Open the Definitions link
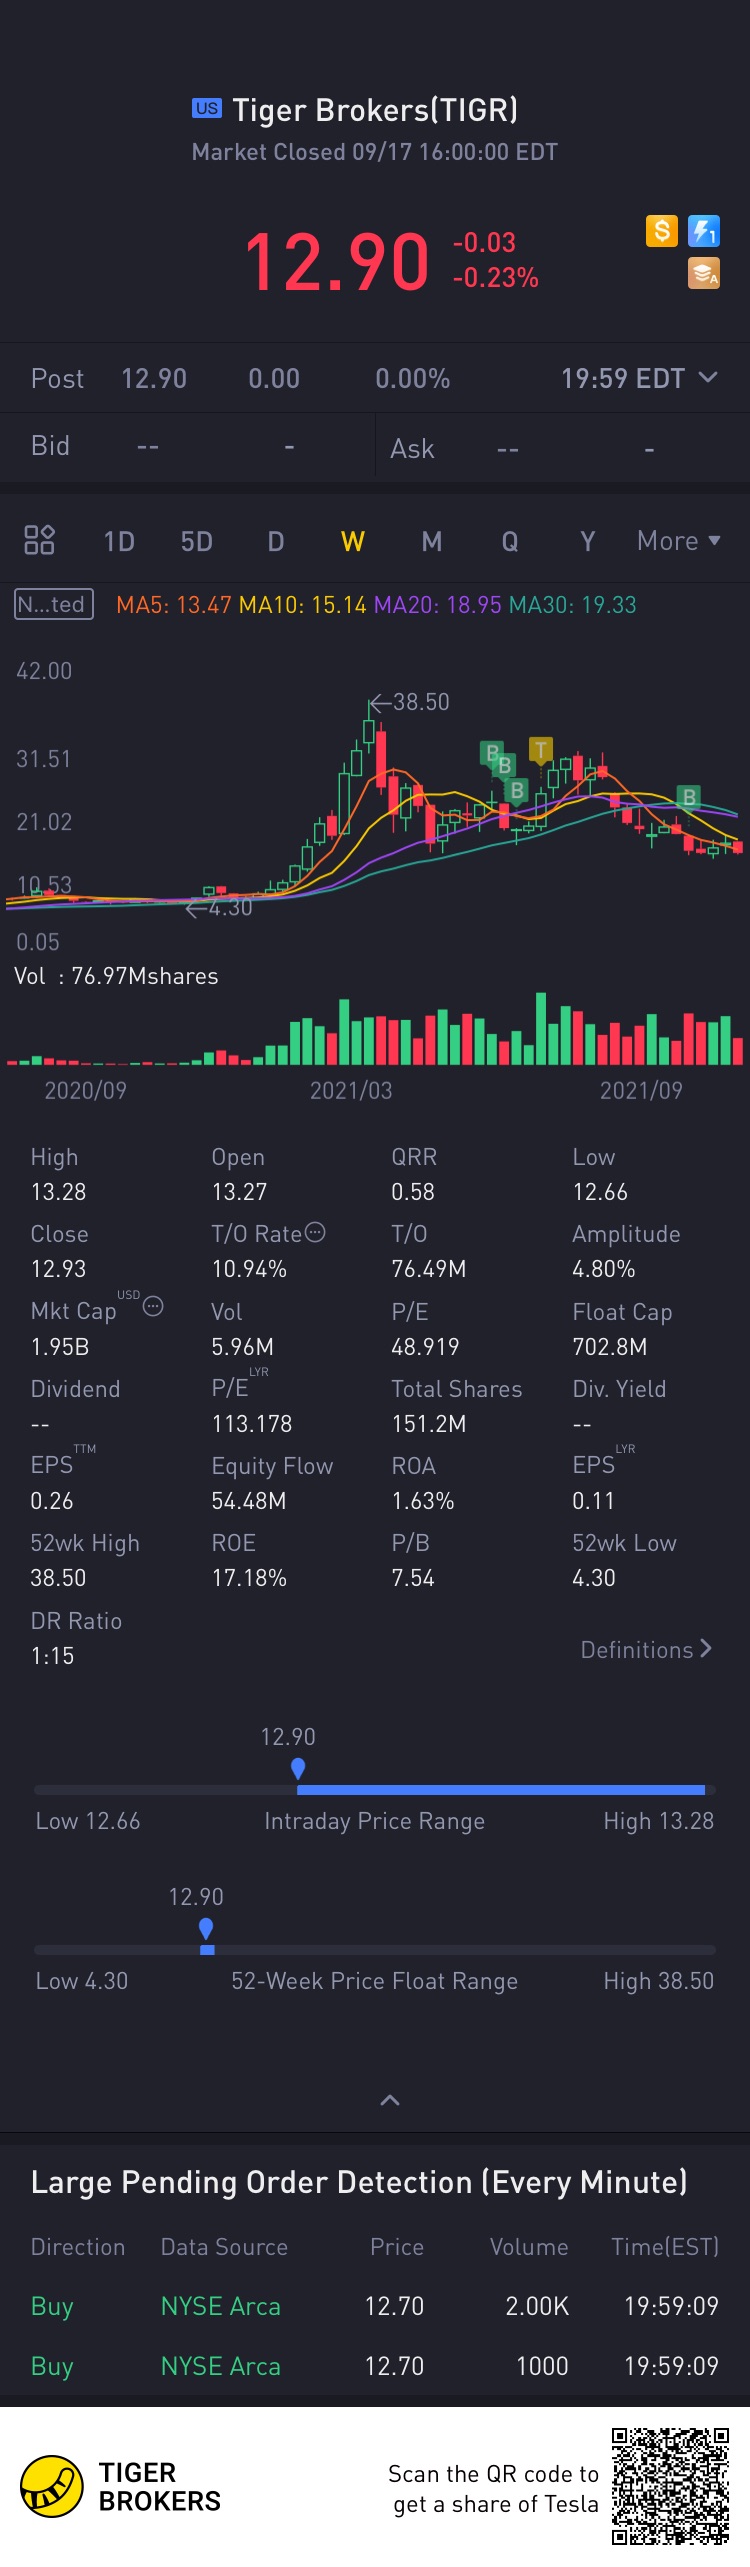This screenshot has width=750, height=2567. [x=647, y=1649]
